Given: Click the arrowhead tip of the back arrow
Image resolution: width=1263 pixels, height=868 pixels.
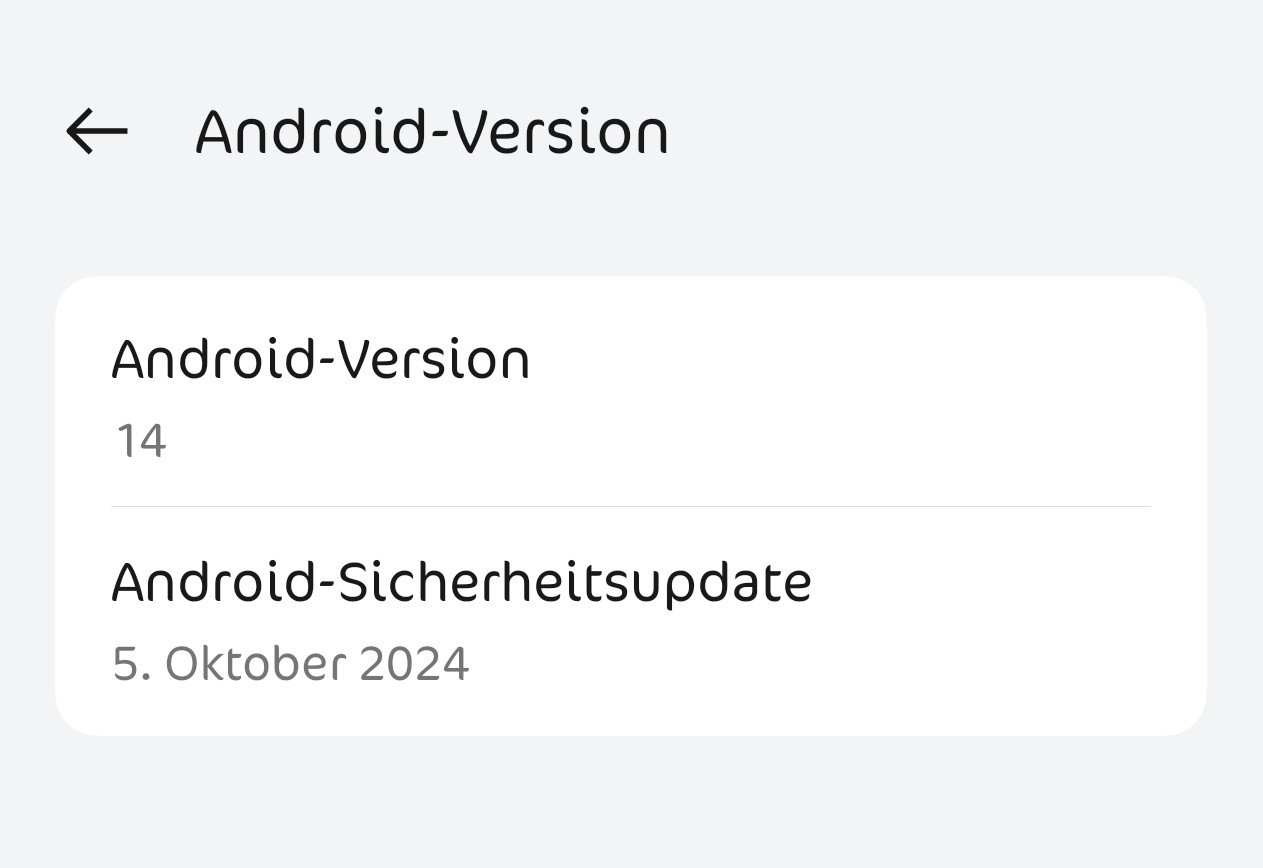Looking at the screenshot, I should click(72, 132).
